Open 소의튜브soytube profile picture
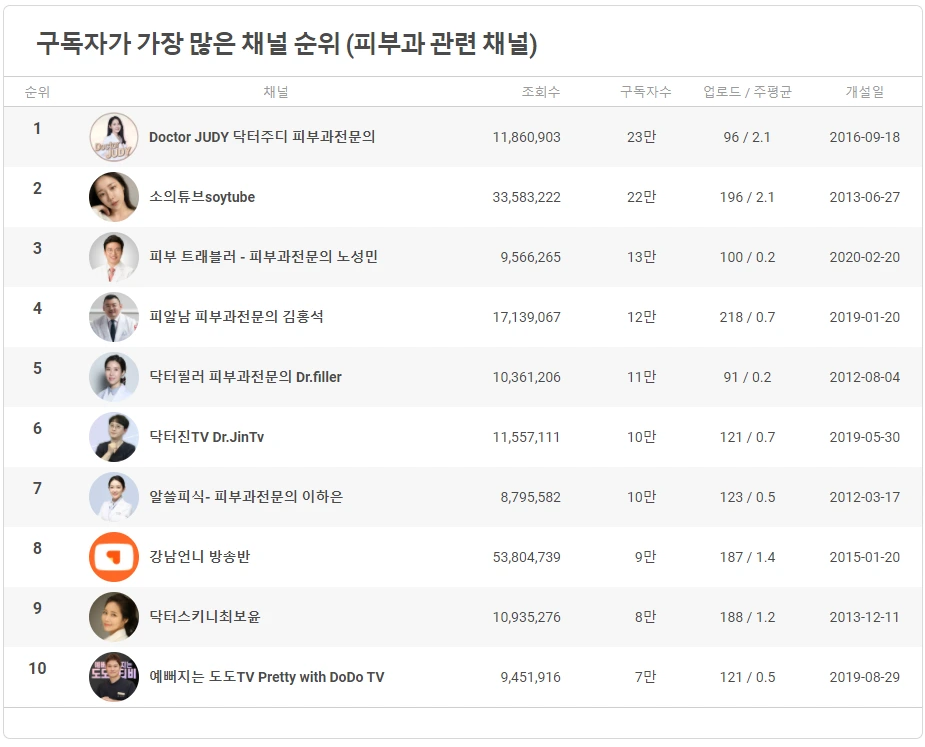The height and width of the screenshot is (747, 925). (114, 197)
